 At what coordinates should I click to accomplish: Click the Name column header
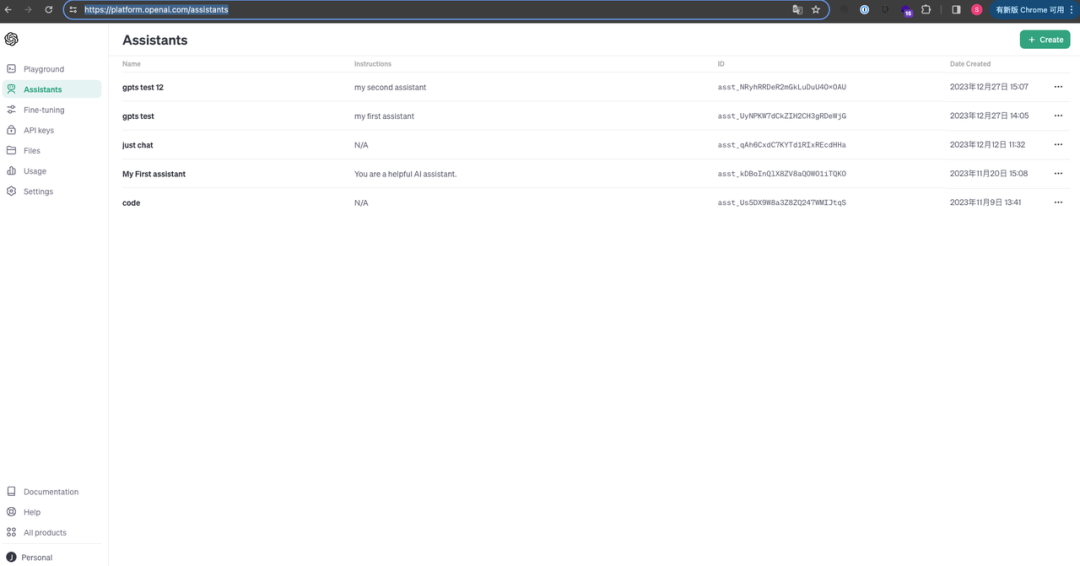(x=132, y=64)
